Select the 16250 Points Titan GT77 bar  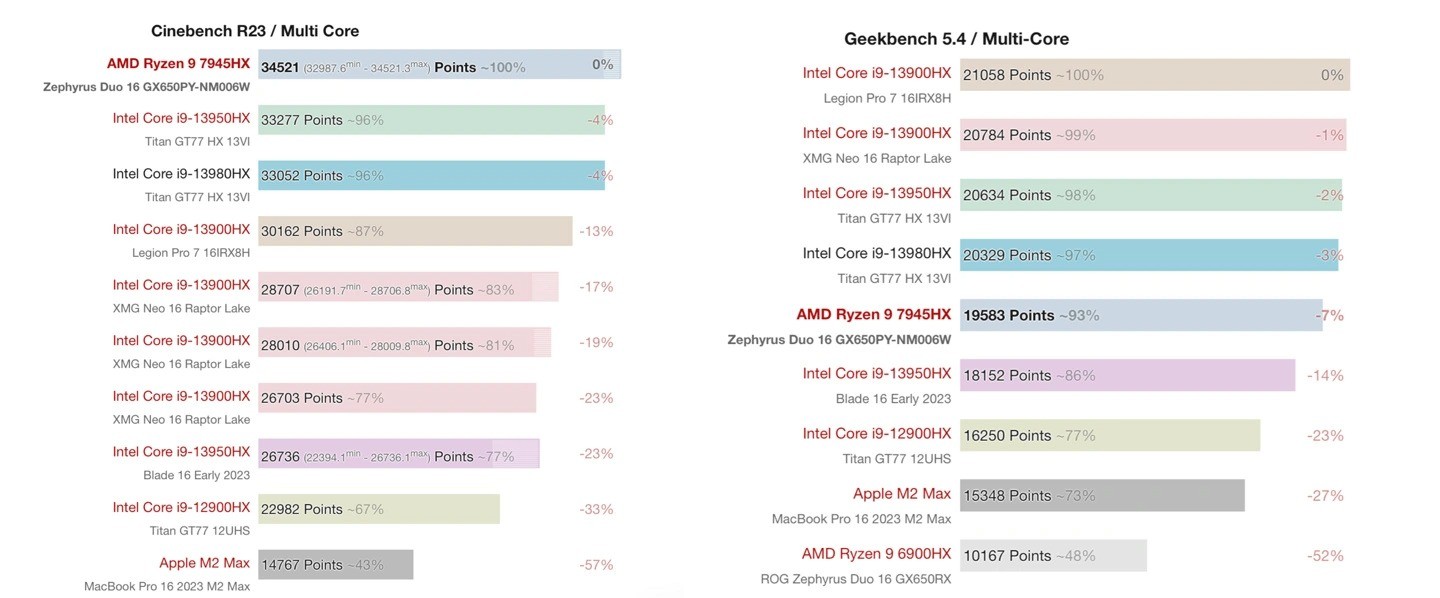(x=1109, y=435)
